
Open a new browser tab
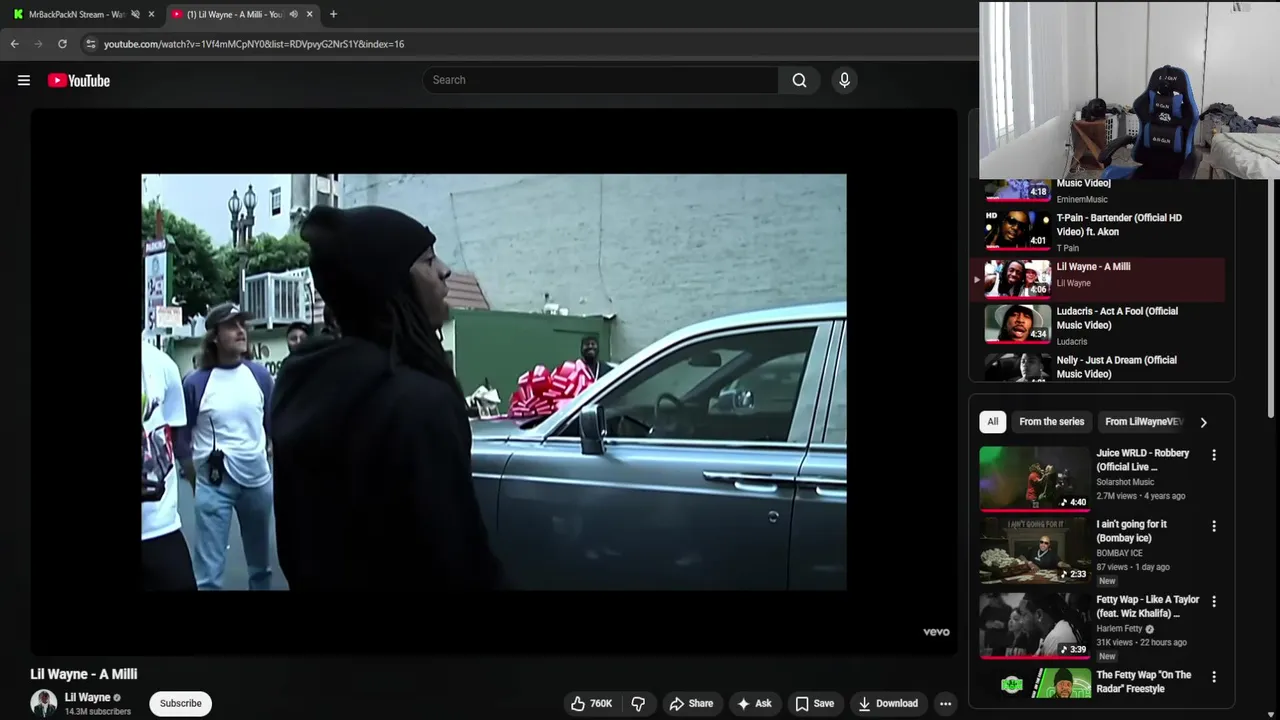click(x=333, y=14)
